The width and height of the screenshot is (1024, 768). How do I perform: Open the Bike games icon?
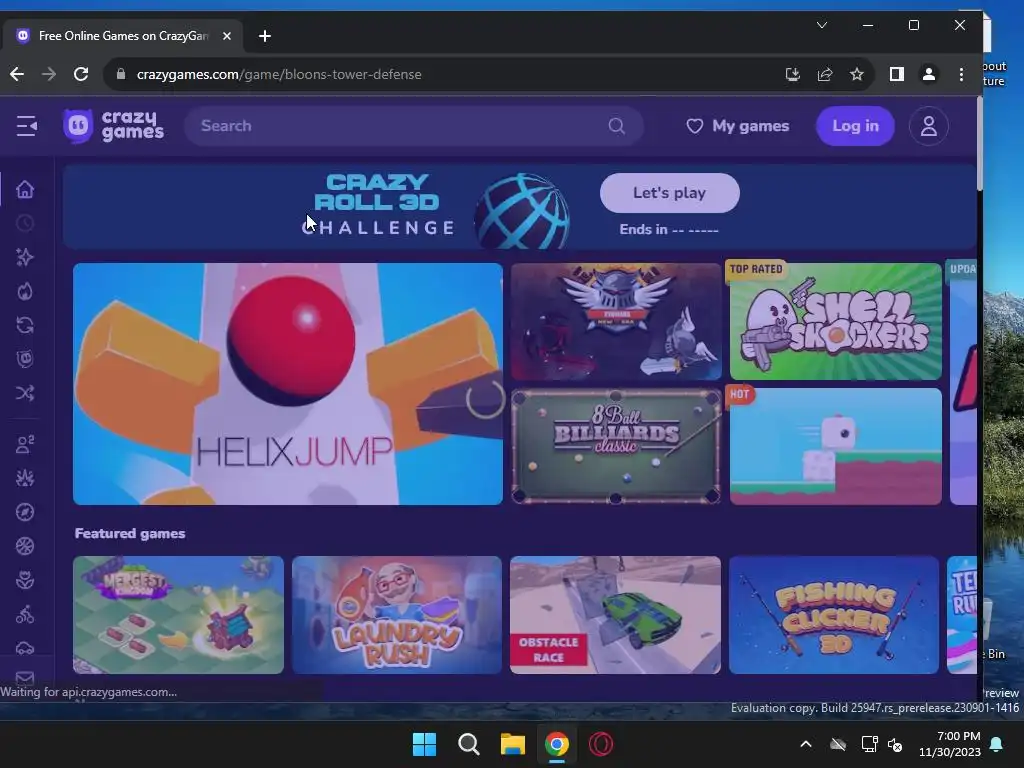click(x=25, y=614)
